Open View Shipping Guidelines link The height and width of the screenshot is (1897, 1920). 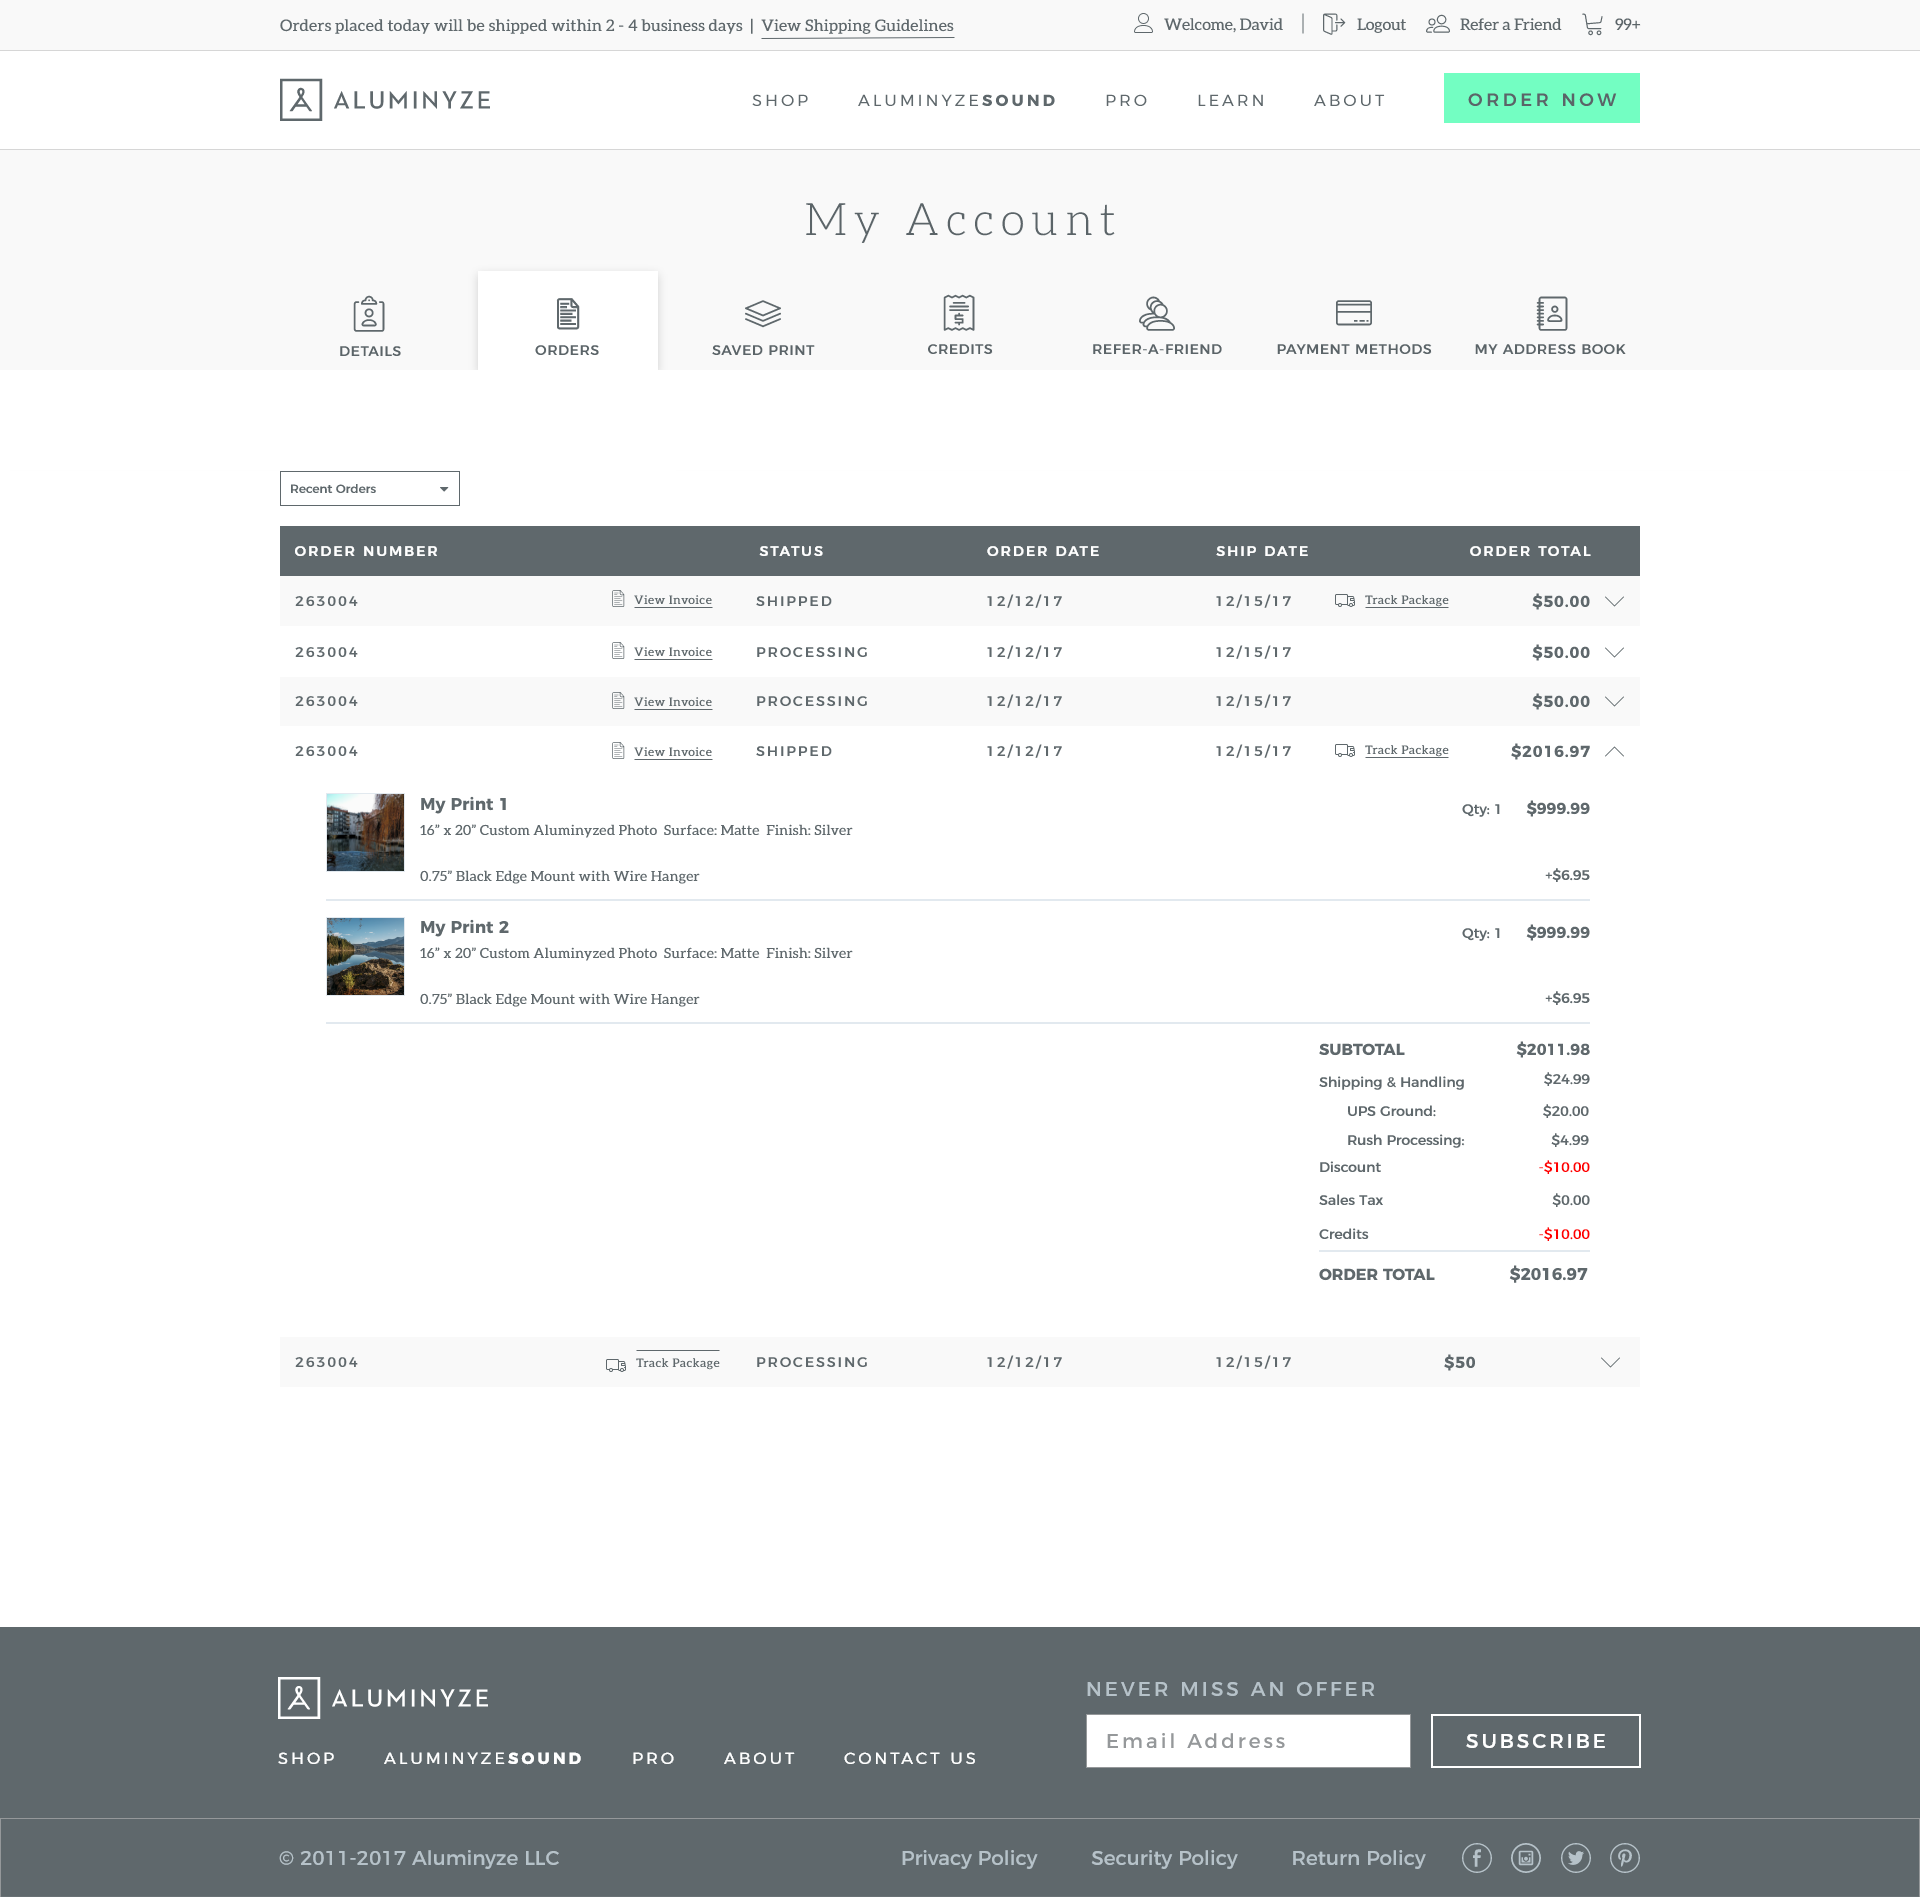pos(857,25)
